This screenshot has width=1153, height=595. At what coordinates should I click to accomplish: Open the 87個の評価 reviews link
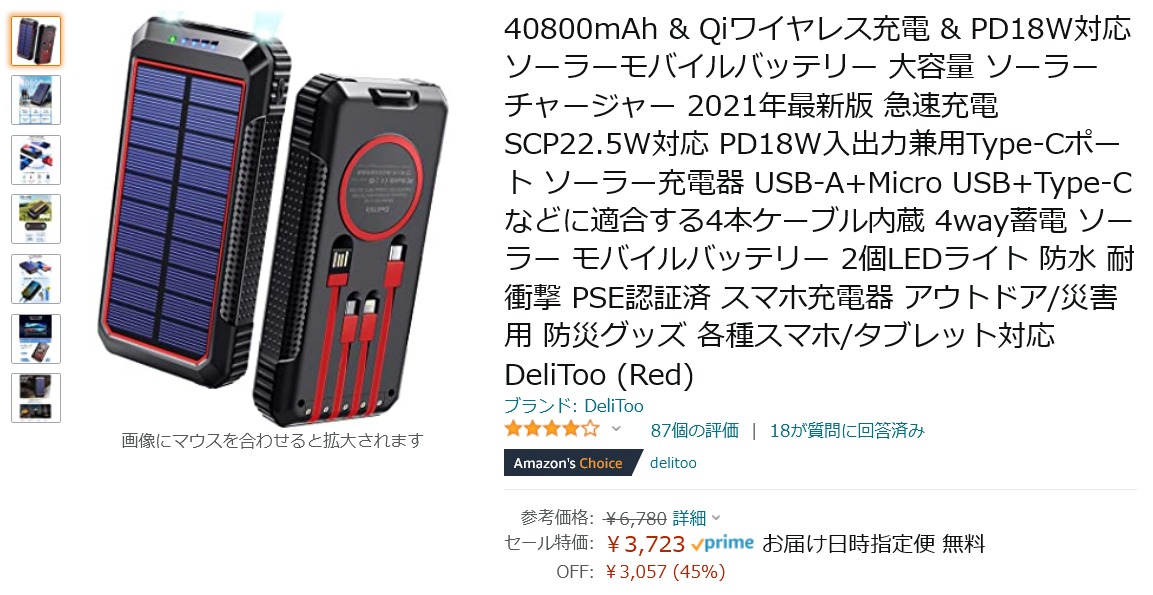[x=694, y=430]
